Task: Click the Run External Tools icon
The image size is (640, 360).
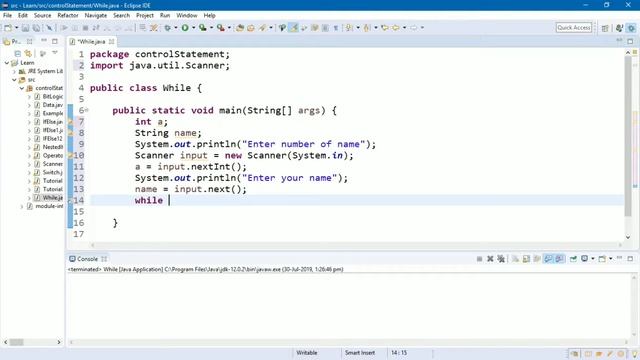Action: (x=220, y=28)
